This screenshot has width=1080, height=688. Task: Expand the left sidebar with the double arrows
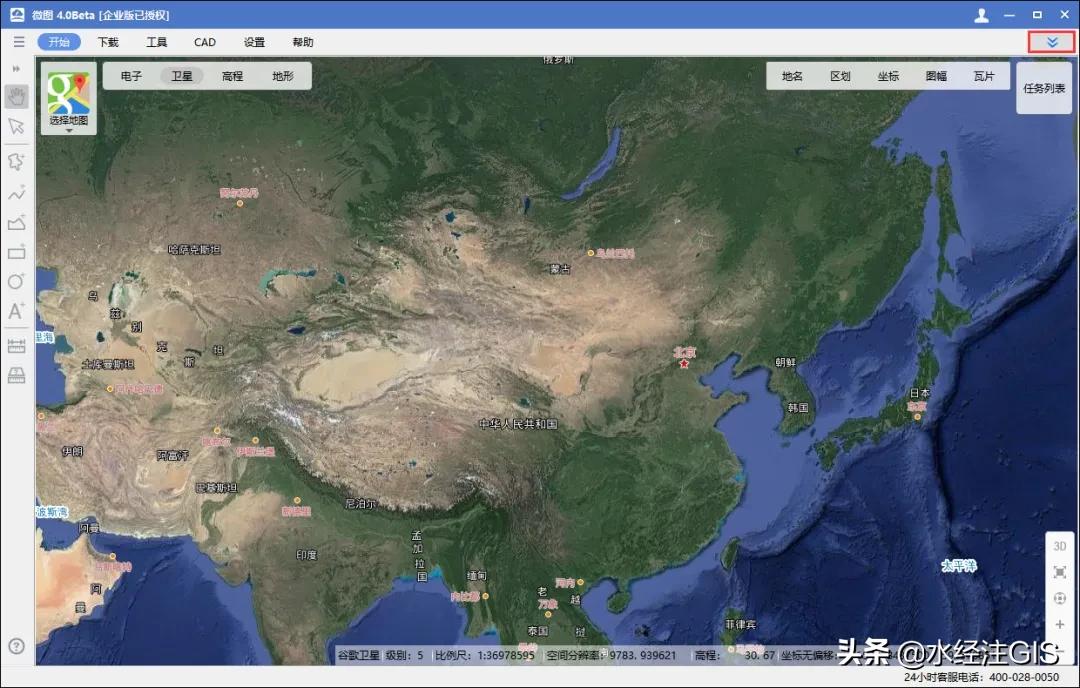[15, 69]
